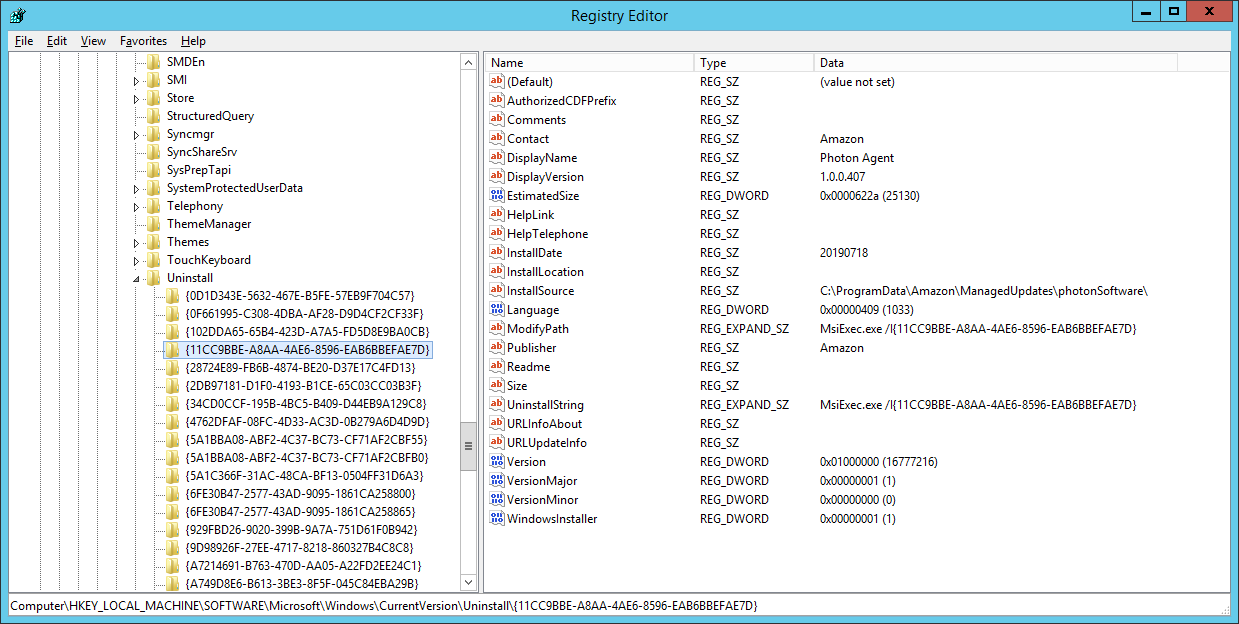Image resolution: width=1239 pixels, height=624 pixels.
Task: Select the {A7214691-B763-470D-AA05-A22FD2EE24C1} key
Action: (303, 566)
